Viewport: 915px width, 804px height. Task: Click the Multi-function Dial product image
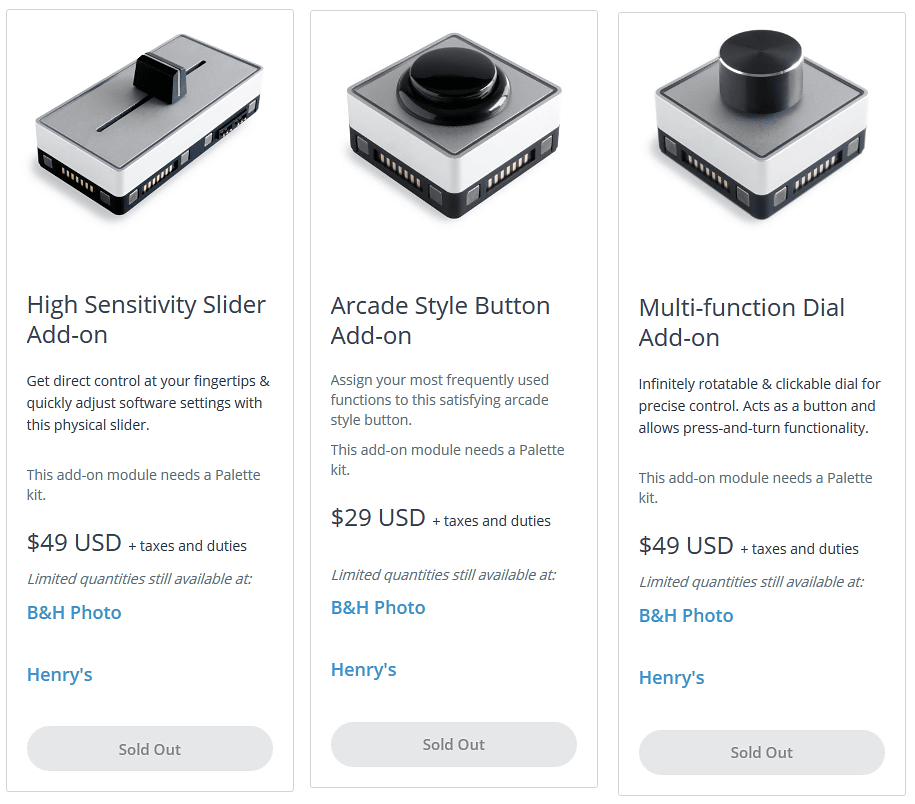pos(761,125)
